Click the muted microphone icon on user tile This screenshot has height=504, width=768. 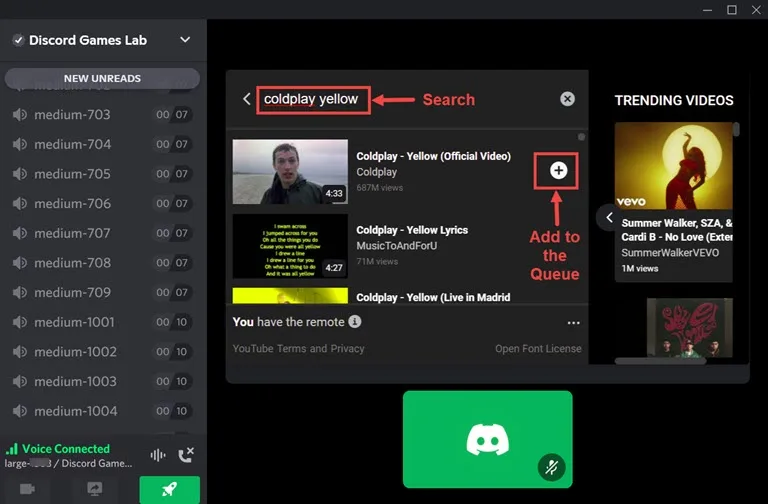552,467
